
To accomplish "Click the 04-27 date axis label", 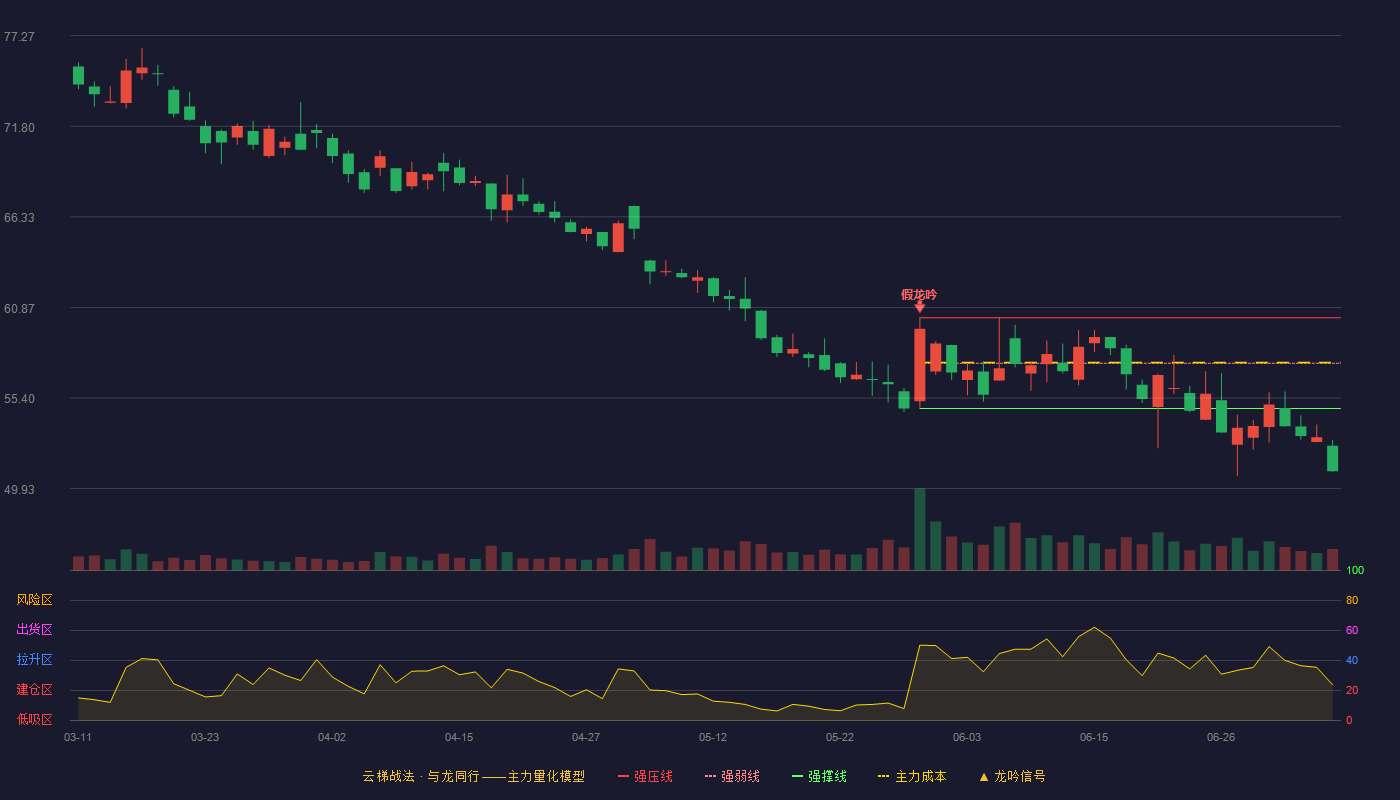I will coord(586,737).
